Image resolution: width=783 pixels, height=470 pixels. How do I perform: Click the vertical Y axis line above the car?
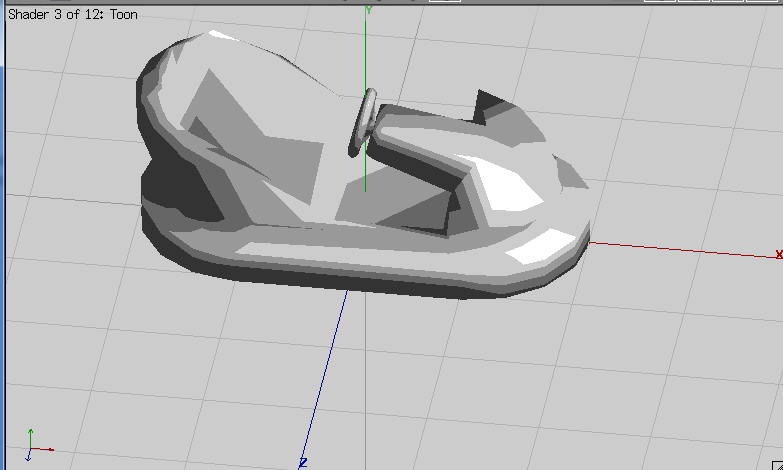[x=366, y=50]
